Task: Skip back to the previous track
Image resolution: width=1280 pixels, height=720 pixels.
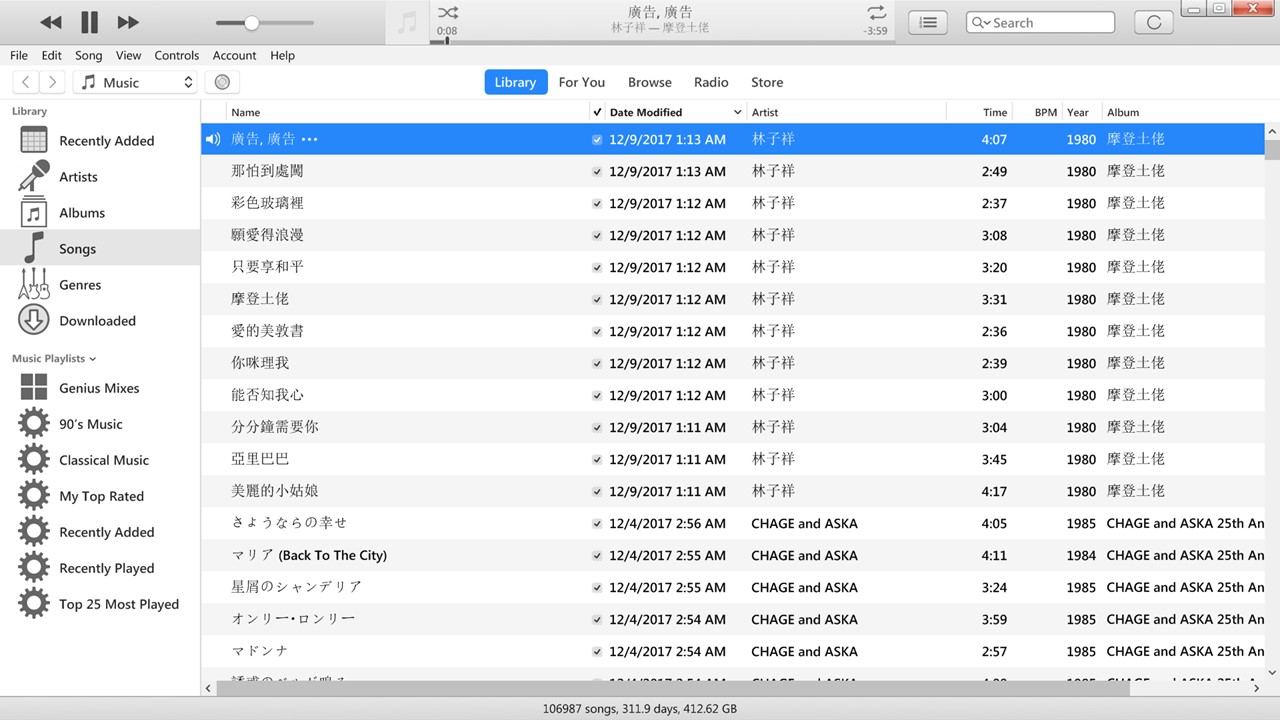Action: point(51,22)
